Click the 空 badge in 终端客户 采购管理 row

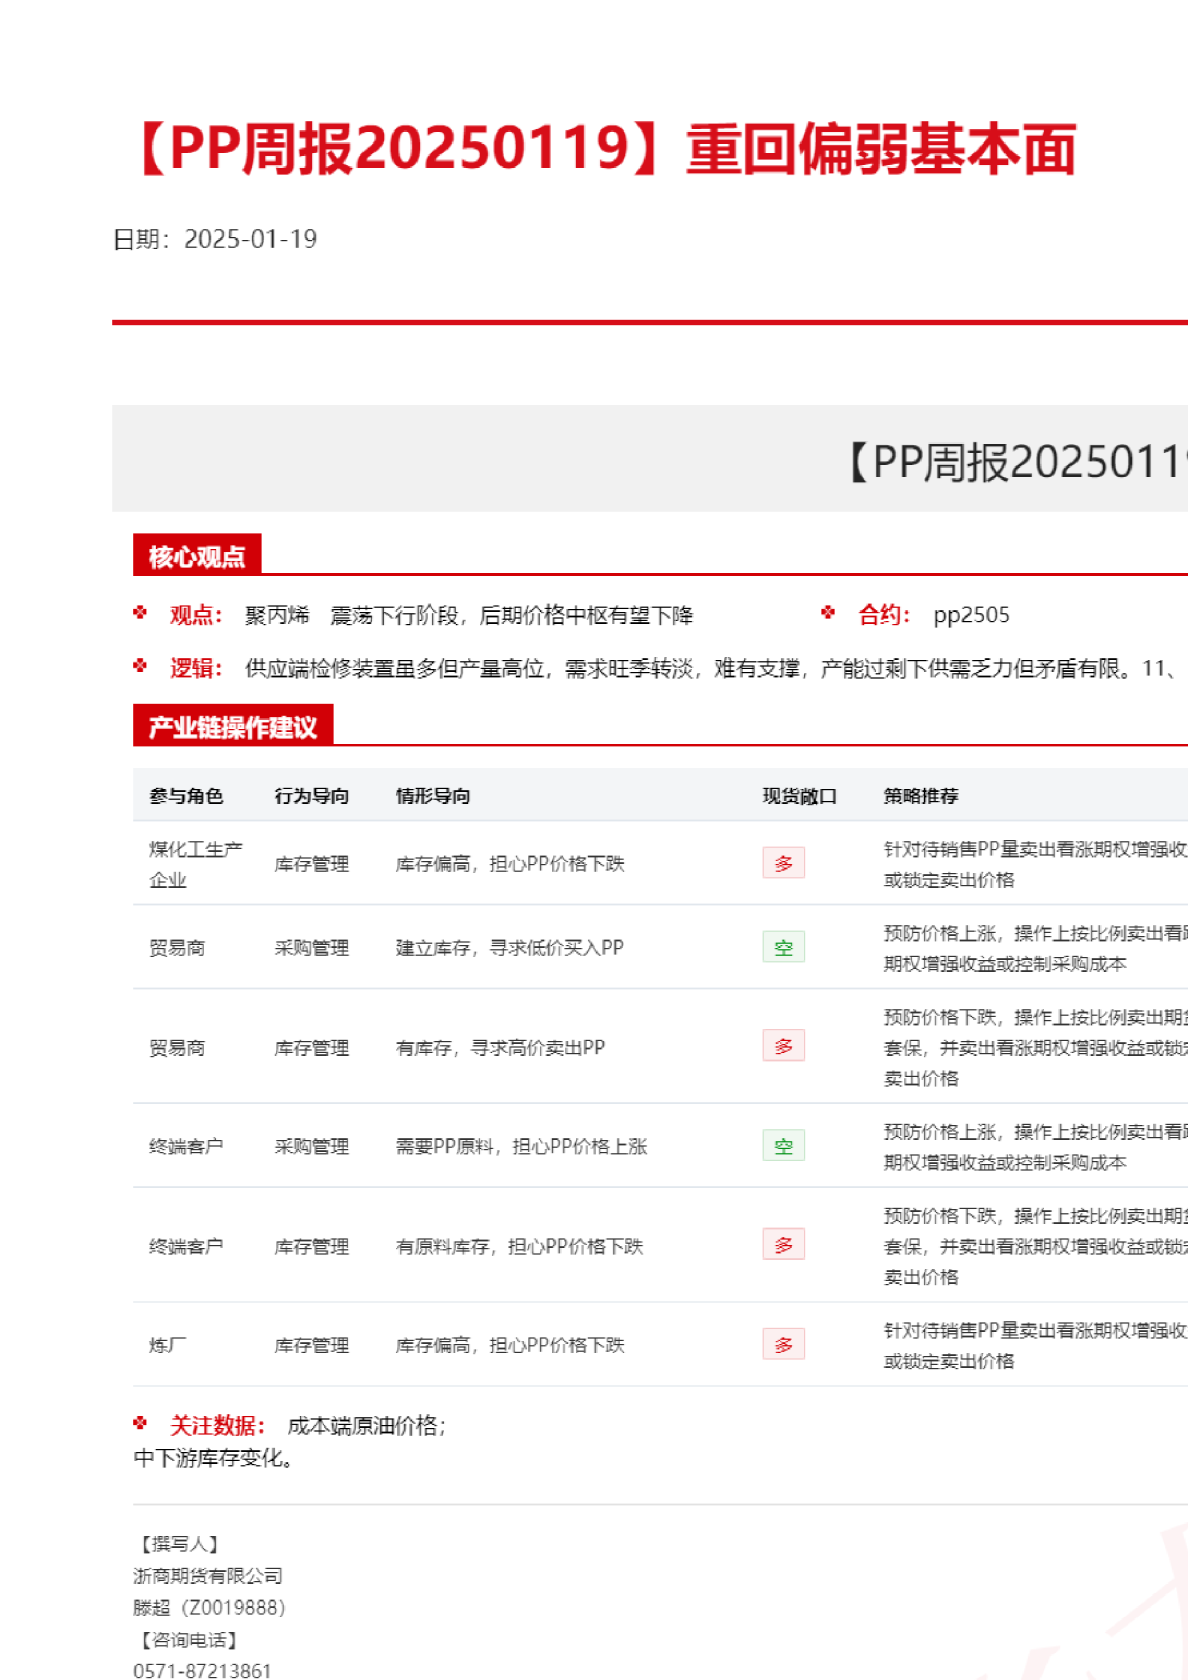(x=783, y=1146)
